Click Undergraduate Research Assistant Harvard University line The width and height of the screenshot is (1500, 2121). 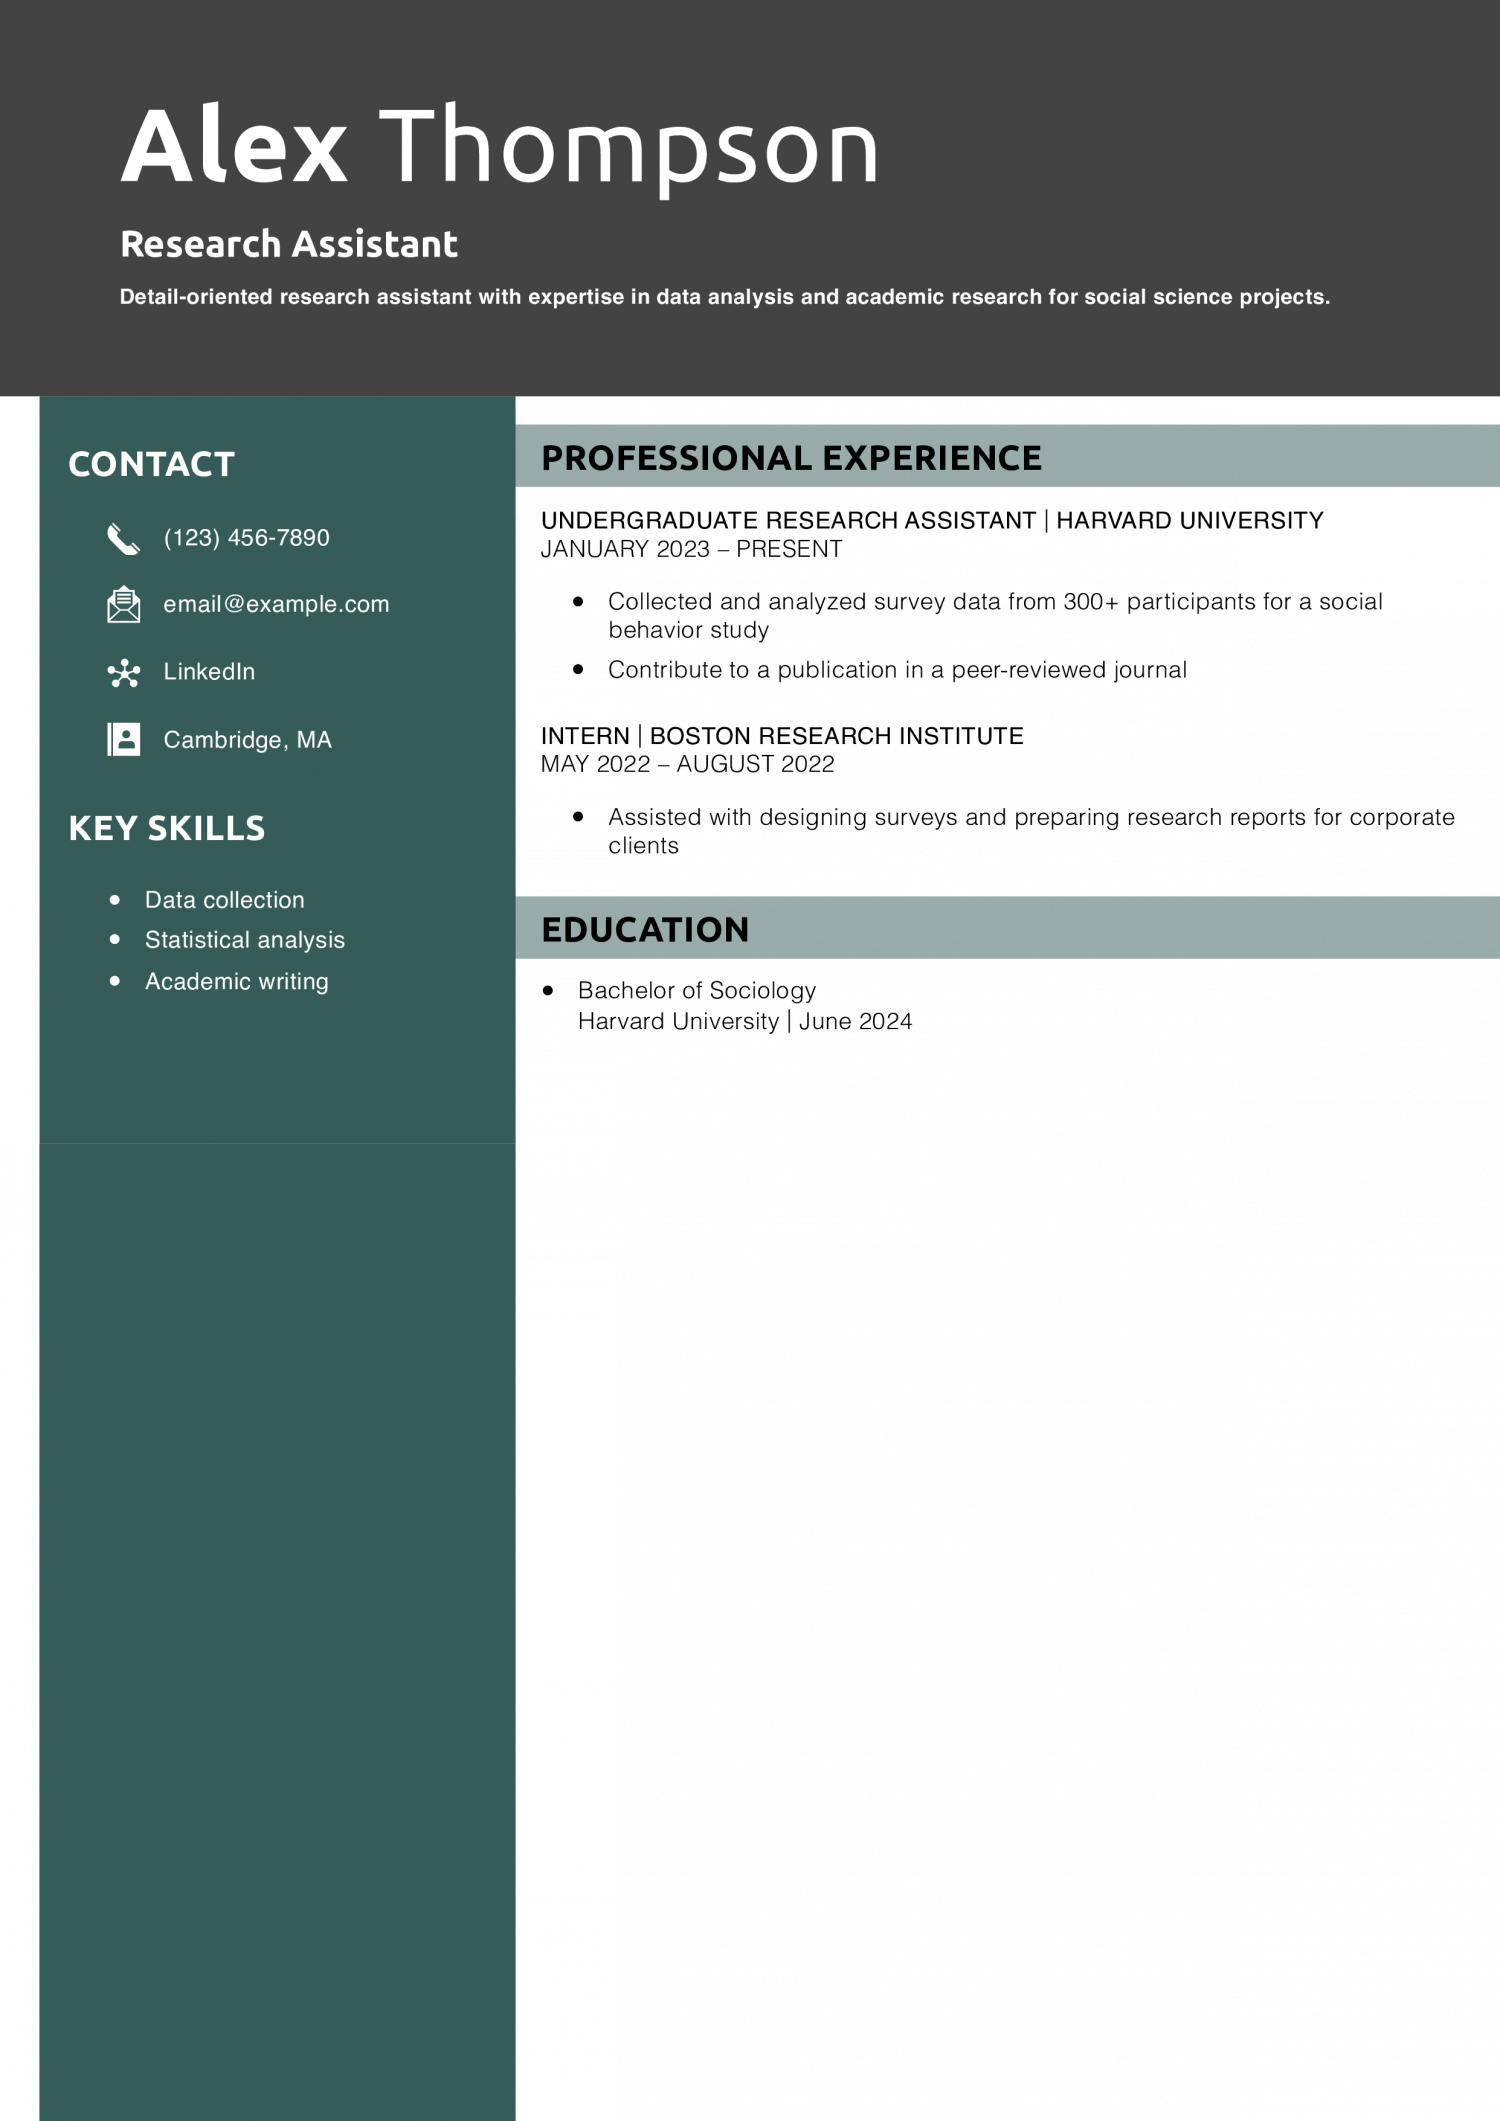932,520
